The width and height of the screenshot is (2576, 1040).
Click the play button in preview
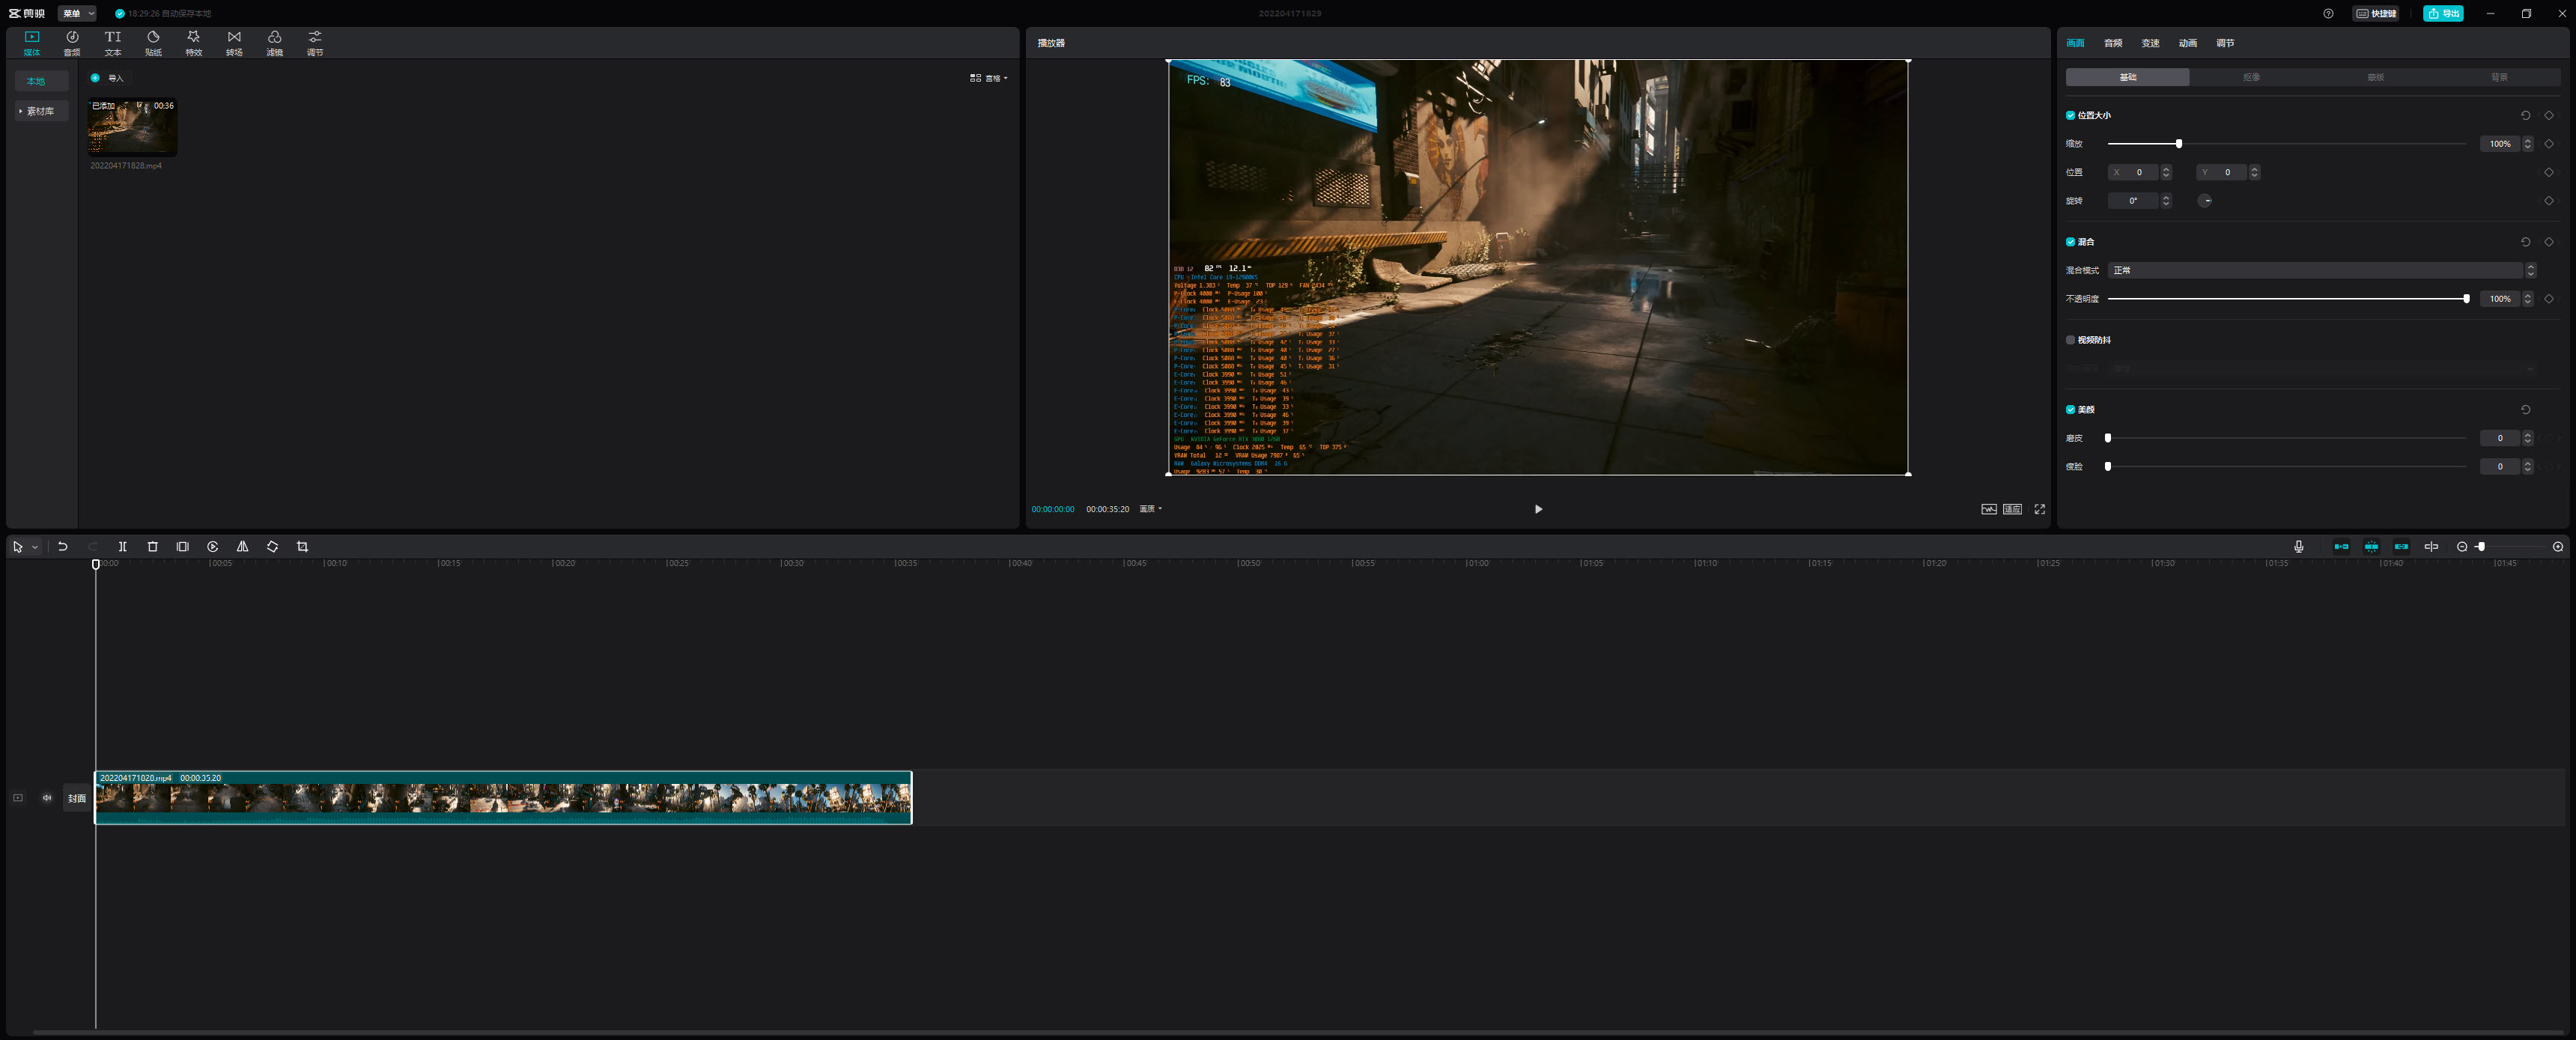point(1537,508)
